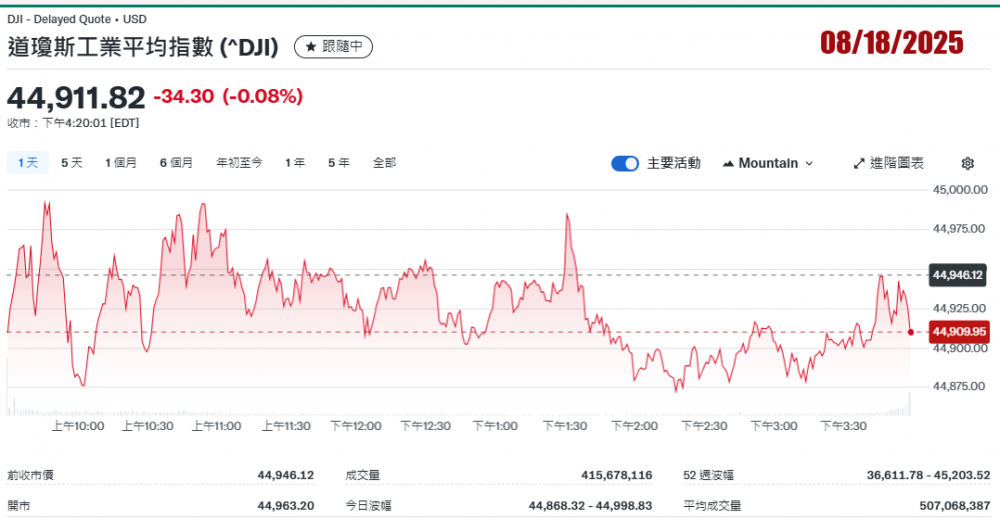Screen dimensions: 1000x532
Task: Click the star icon in the 跟隨中 button
Action: click(x=310, y=47)
